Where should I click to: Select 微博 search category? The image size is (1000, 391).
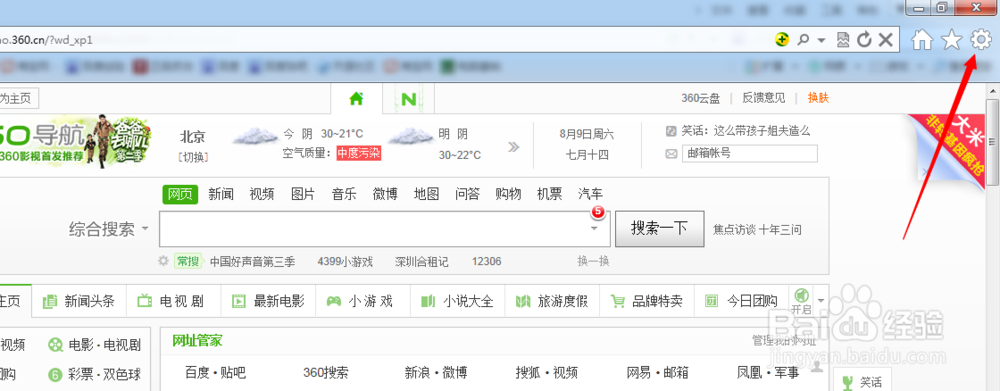click(385, 195)
